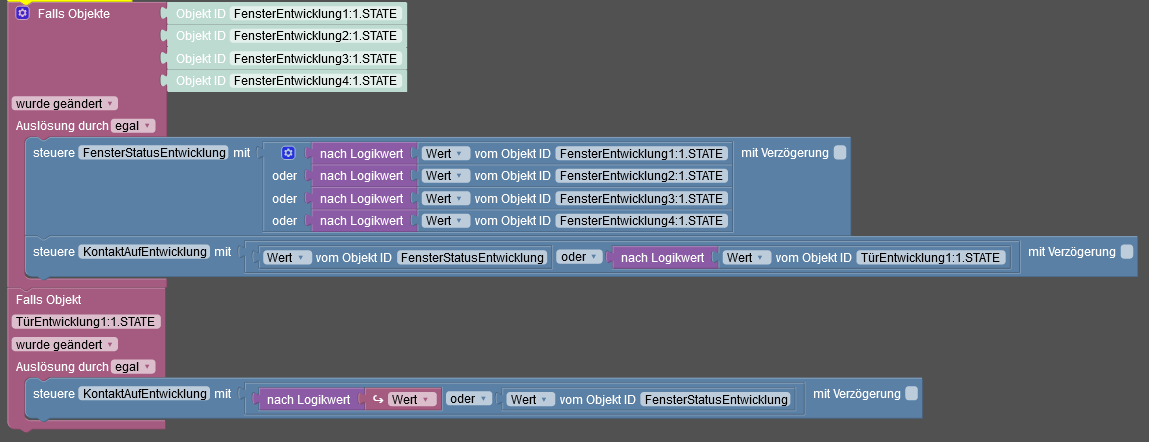1149x442 pixels.
Task: Select trigger Objekt ID FensterEntwicklung3:1.STATE in green list
Action: 315,58
